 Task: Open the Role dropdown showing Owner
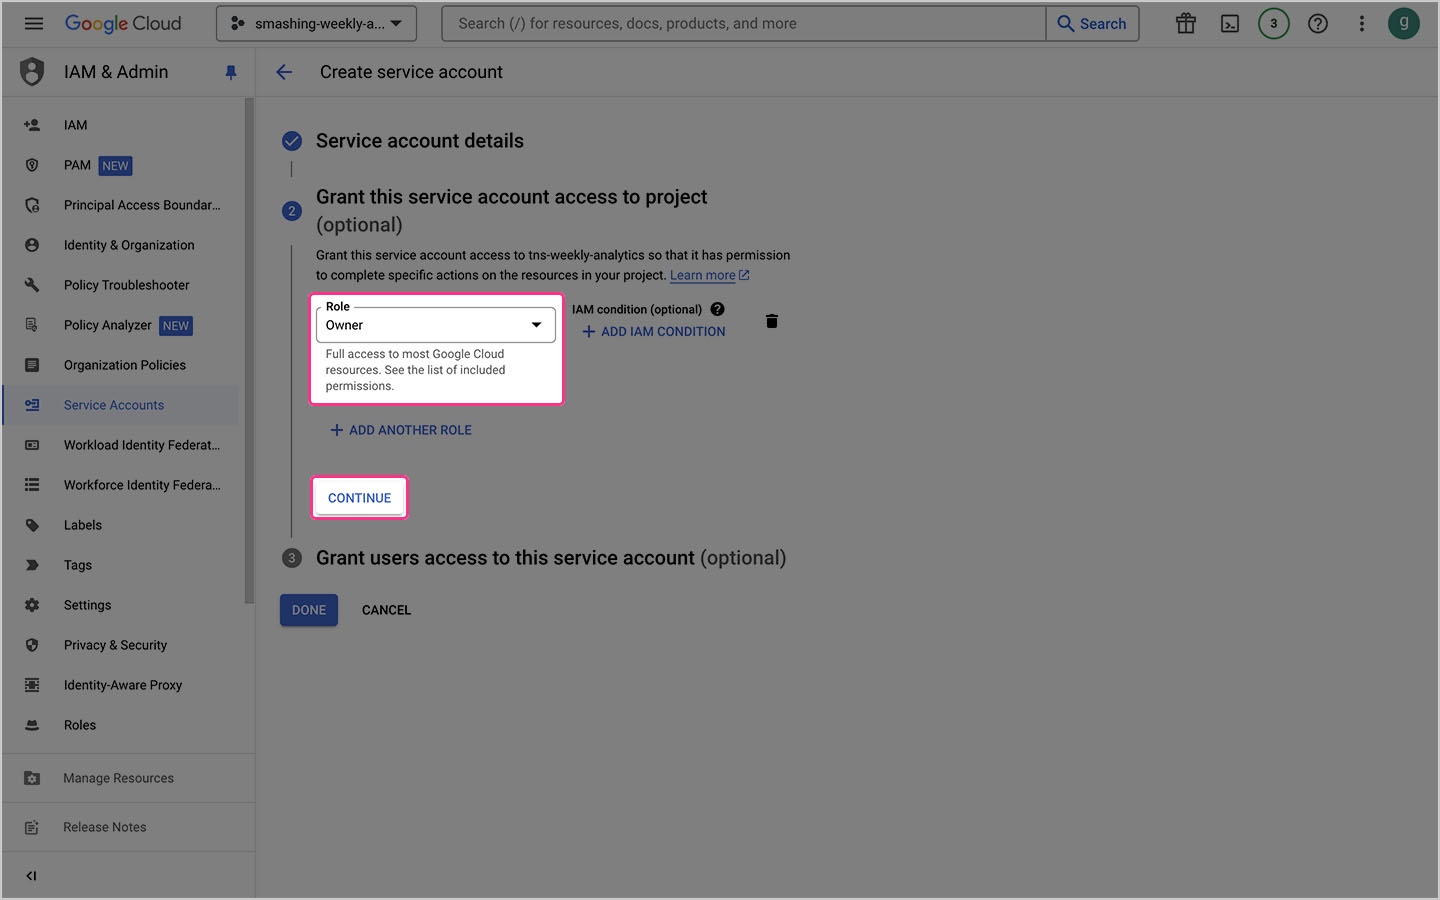click(x=435, y=324)
